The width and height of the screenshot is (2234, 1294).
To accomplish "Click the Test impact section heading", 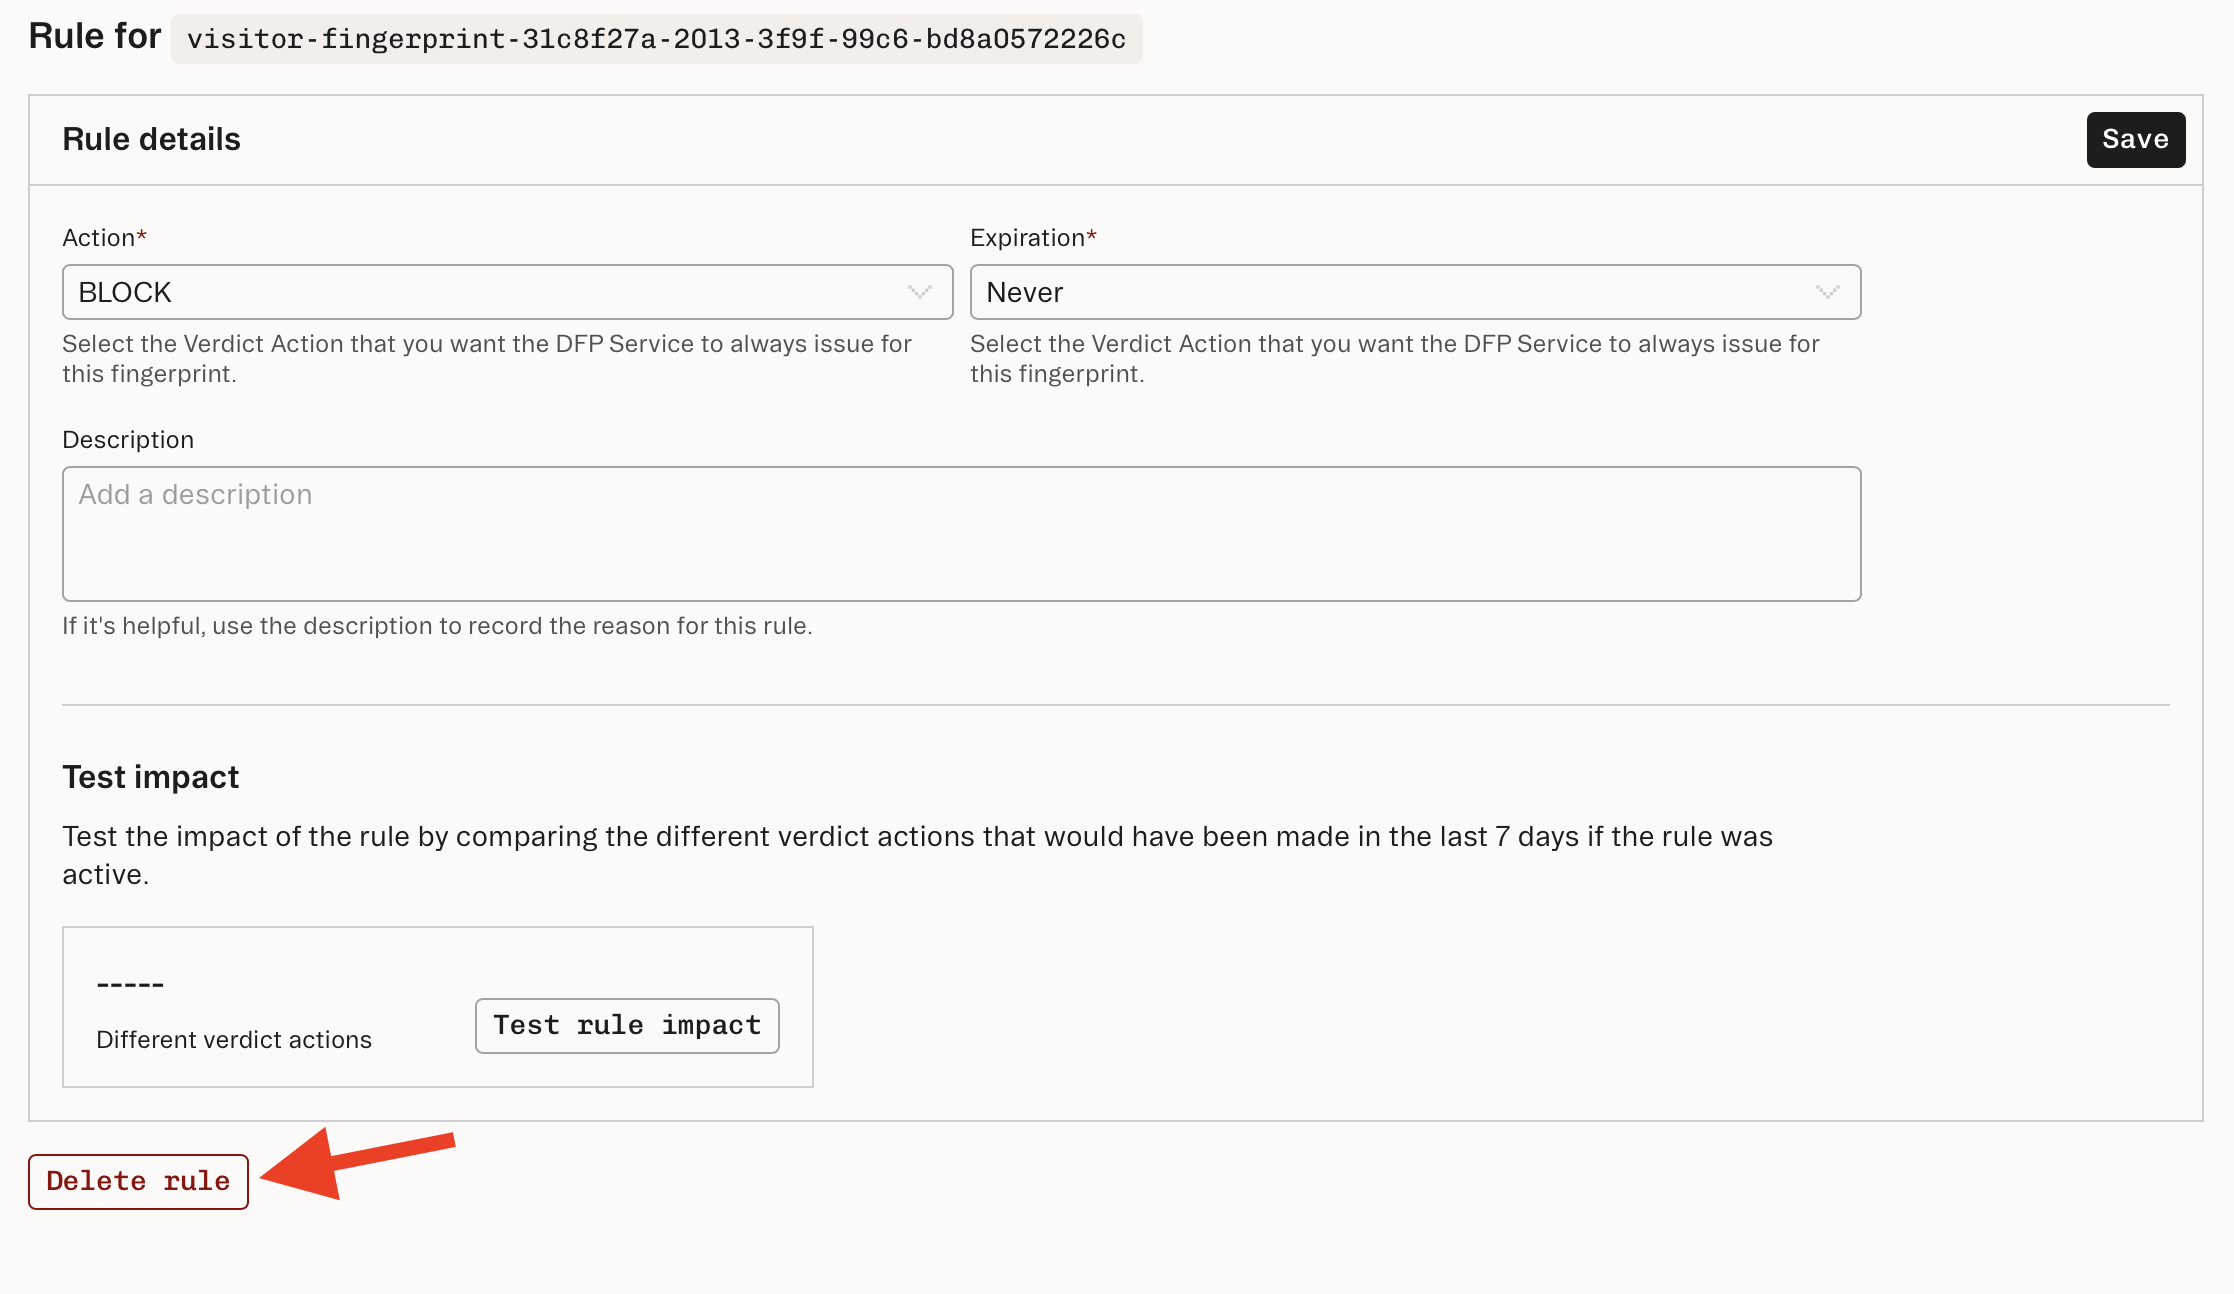I will [x=151, y=776].
